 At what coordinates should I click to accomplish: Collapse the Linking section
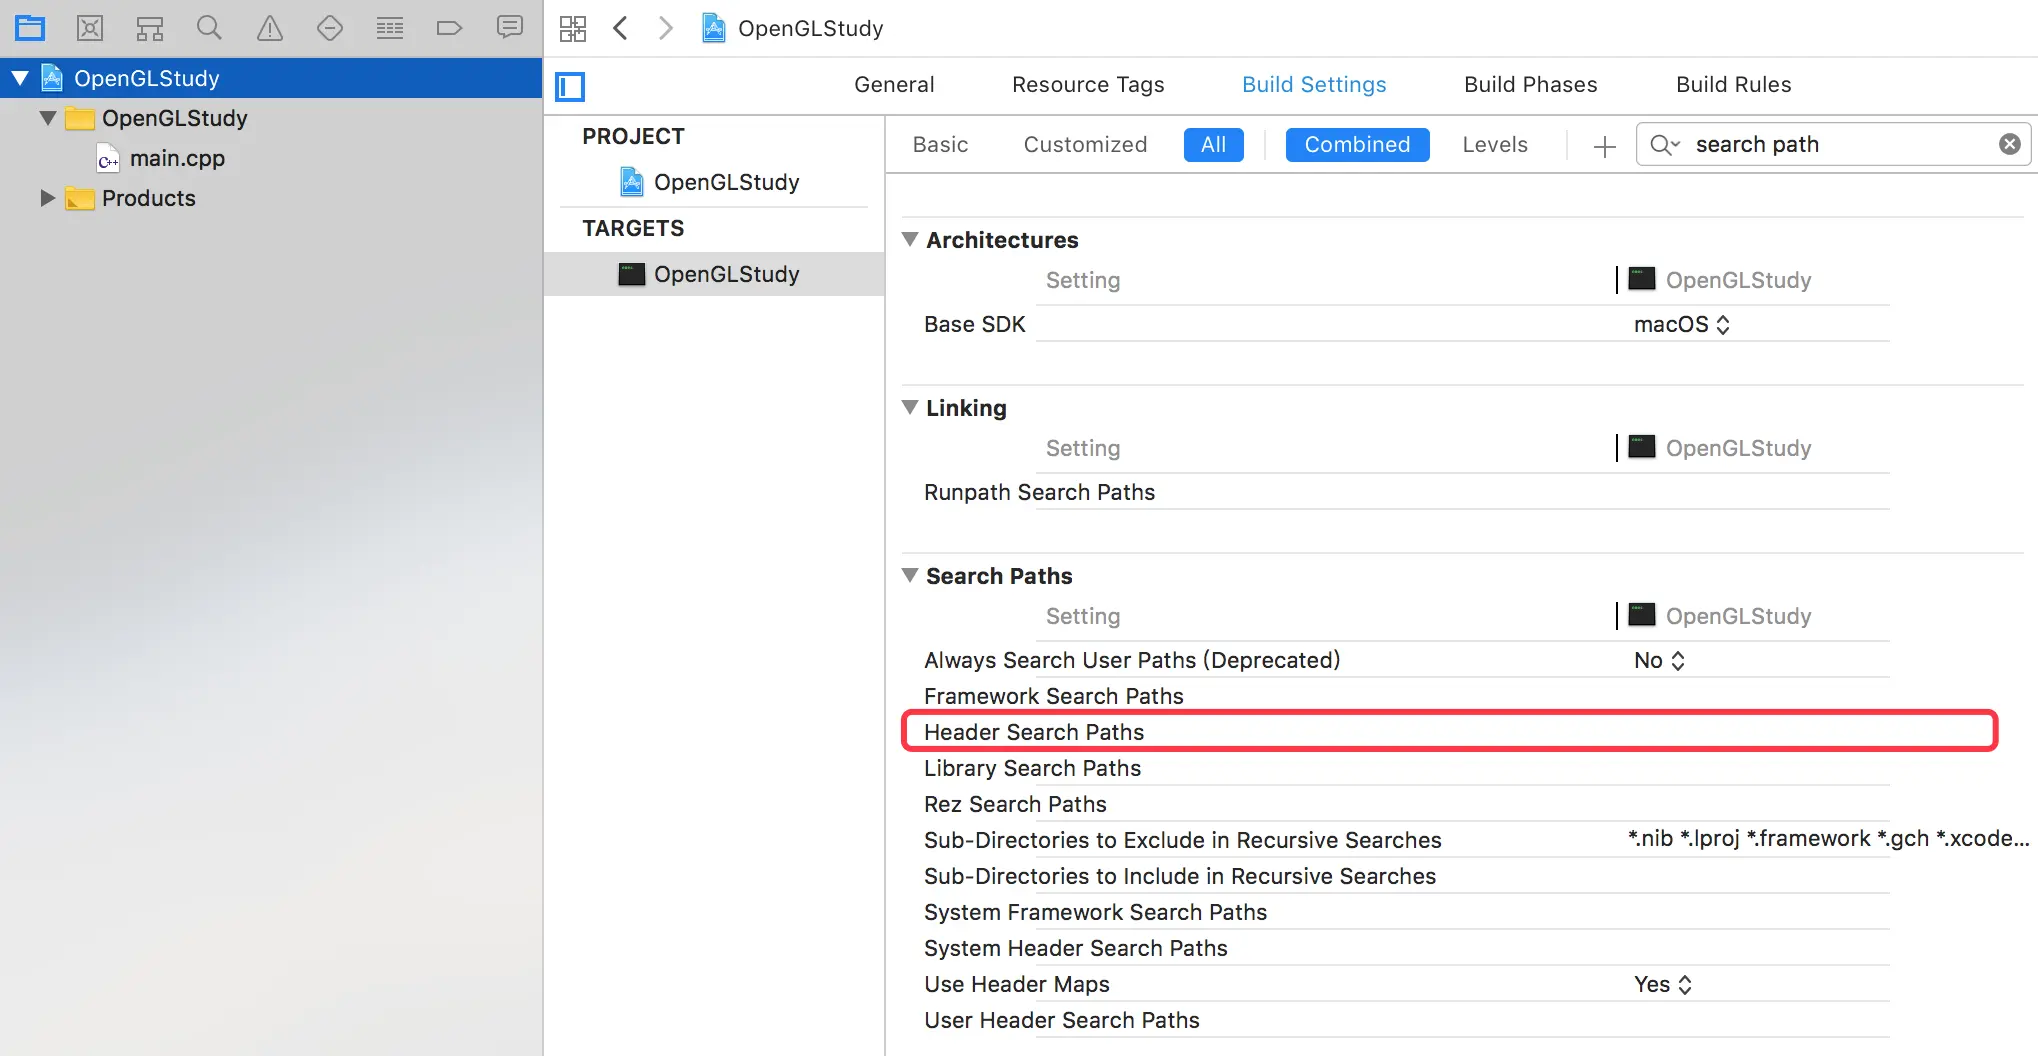click(910, 408)
